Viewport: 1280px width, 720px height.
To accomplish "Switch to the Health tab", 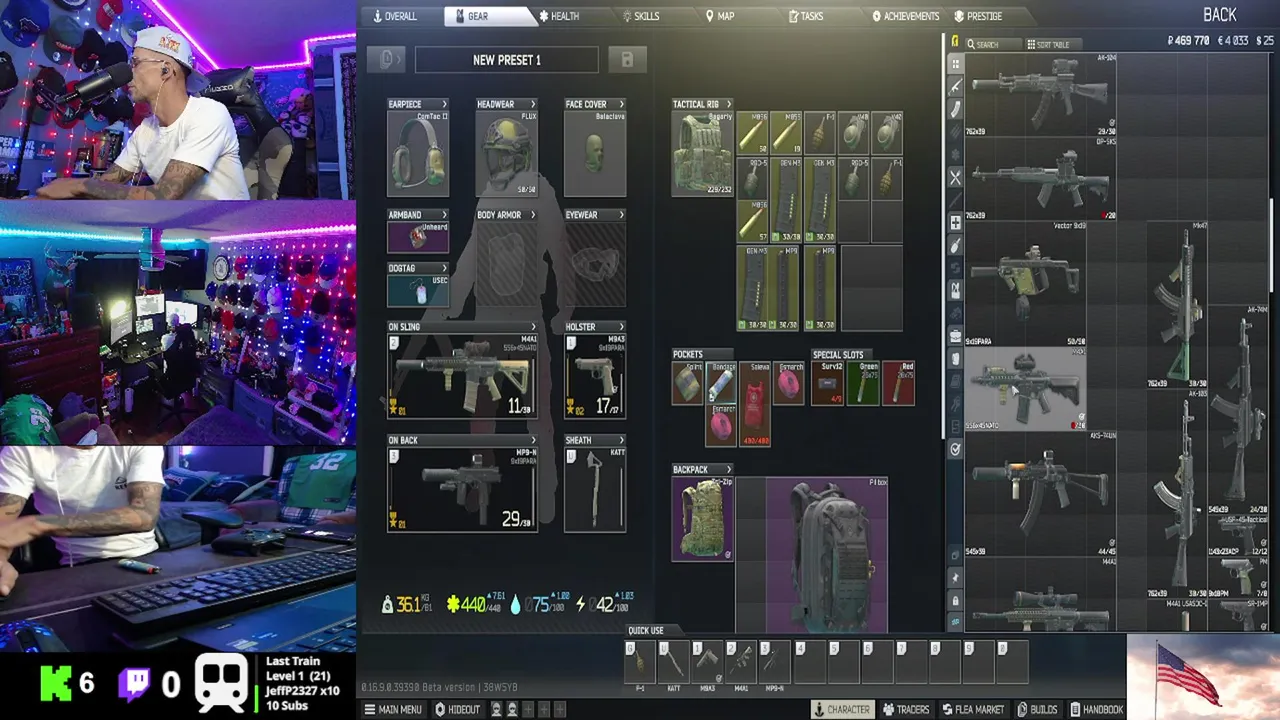I will (x=558, y=16).
